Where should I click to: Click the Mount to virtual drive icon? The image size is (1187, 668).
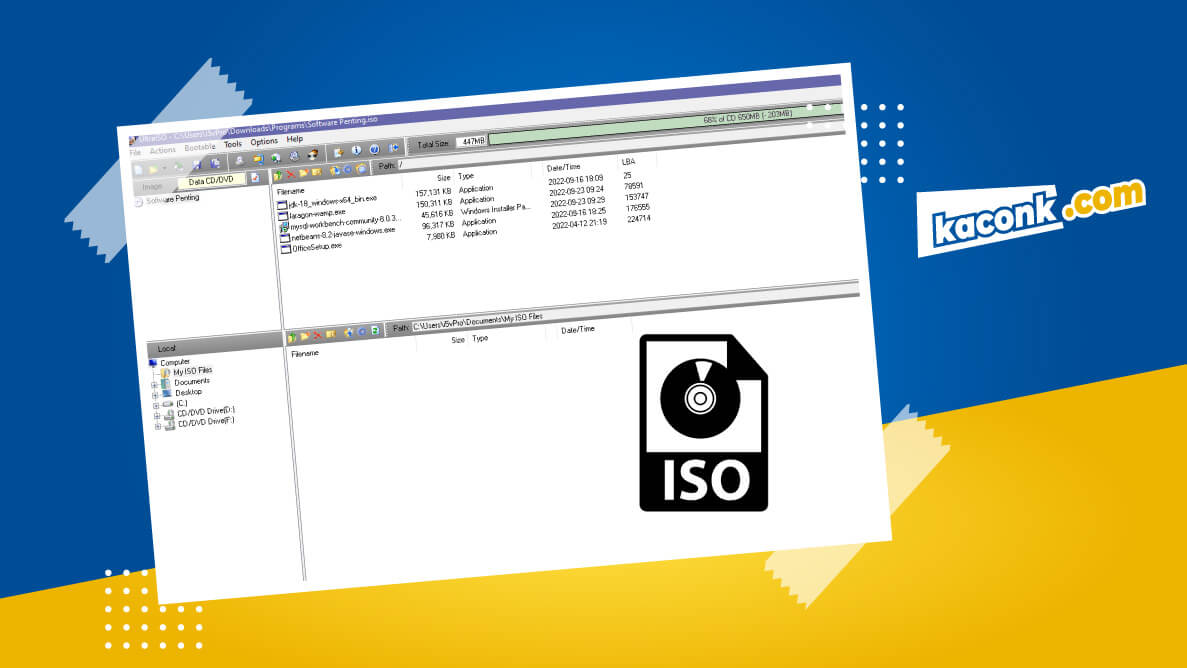pyautogui.click(x=294, y=156)
